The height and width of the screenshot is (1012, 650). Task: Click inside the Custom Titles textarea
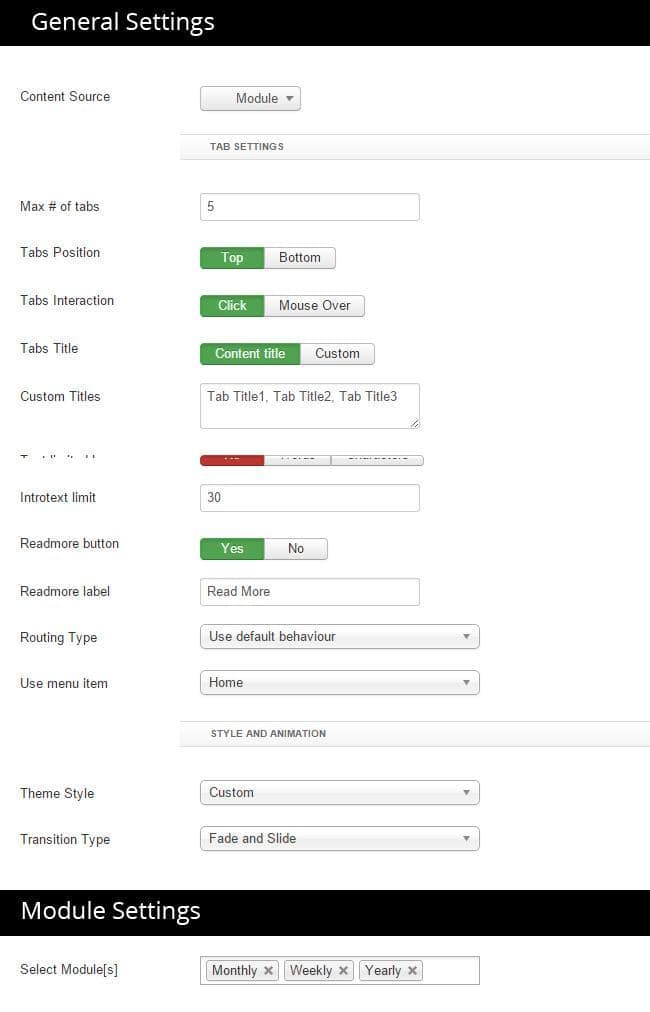[x=309, y=402]
